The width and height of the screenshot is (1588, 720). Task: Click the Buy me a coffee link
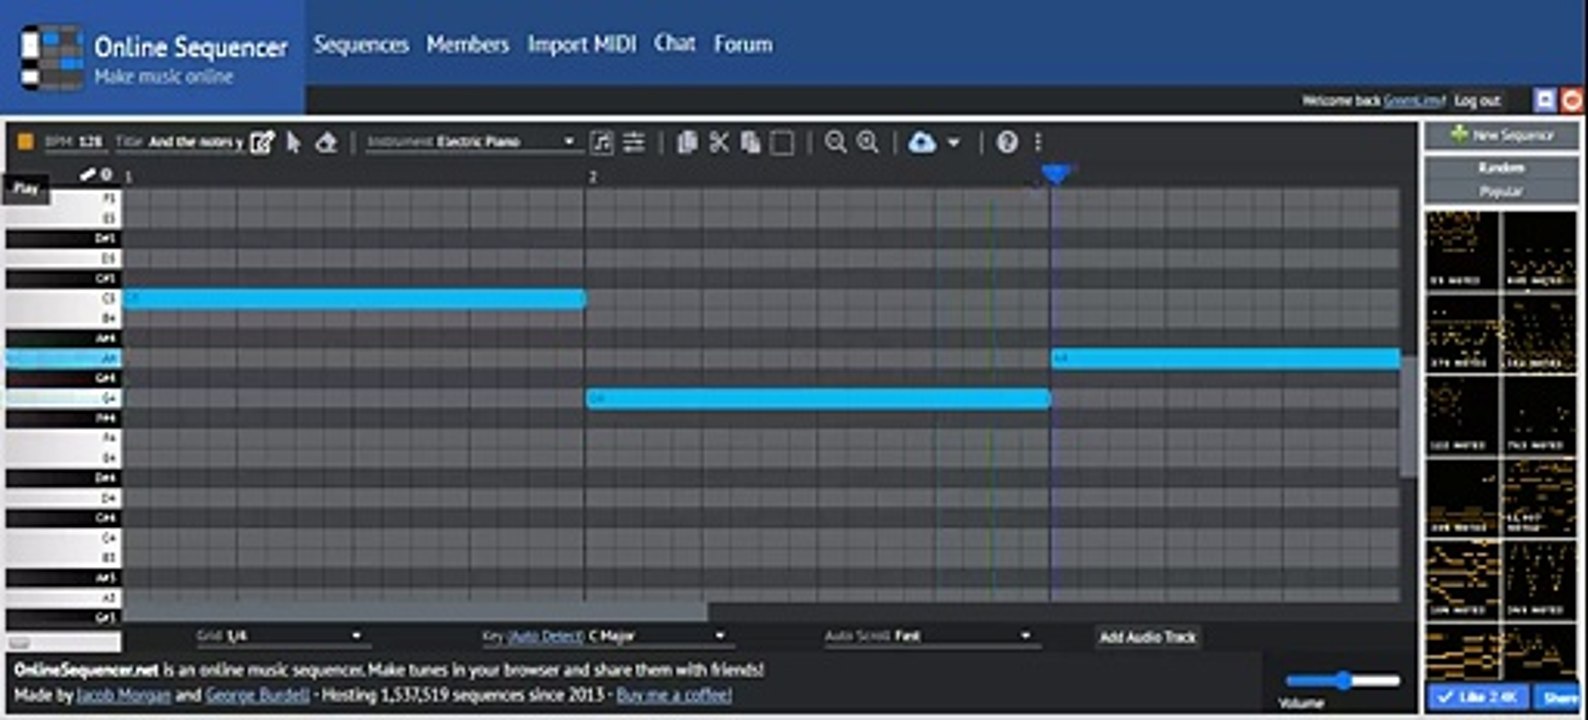674,695
